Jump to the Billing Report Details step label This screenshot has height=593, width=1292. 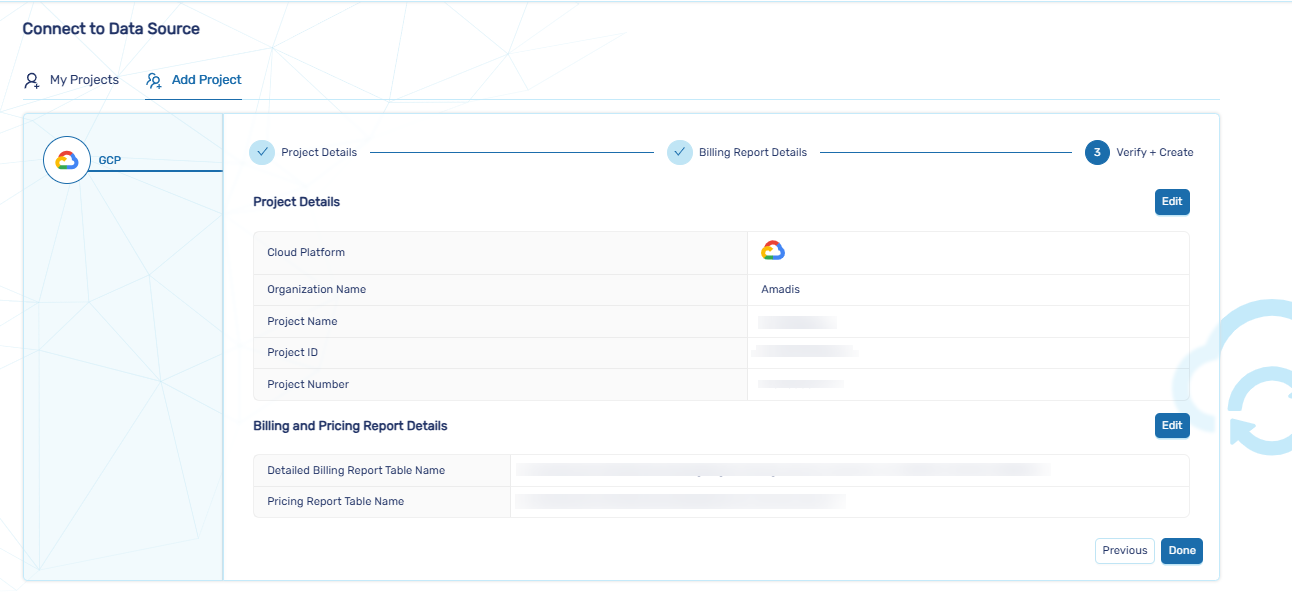pyautogui.click(x=752, y=152)
